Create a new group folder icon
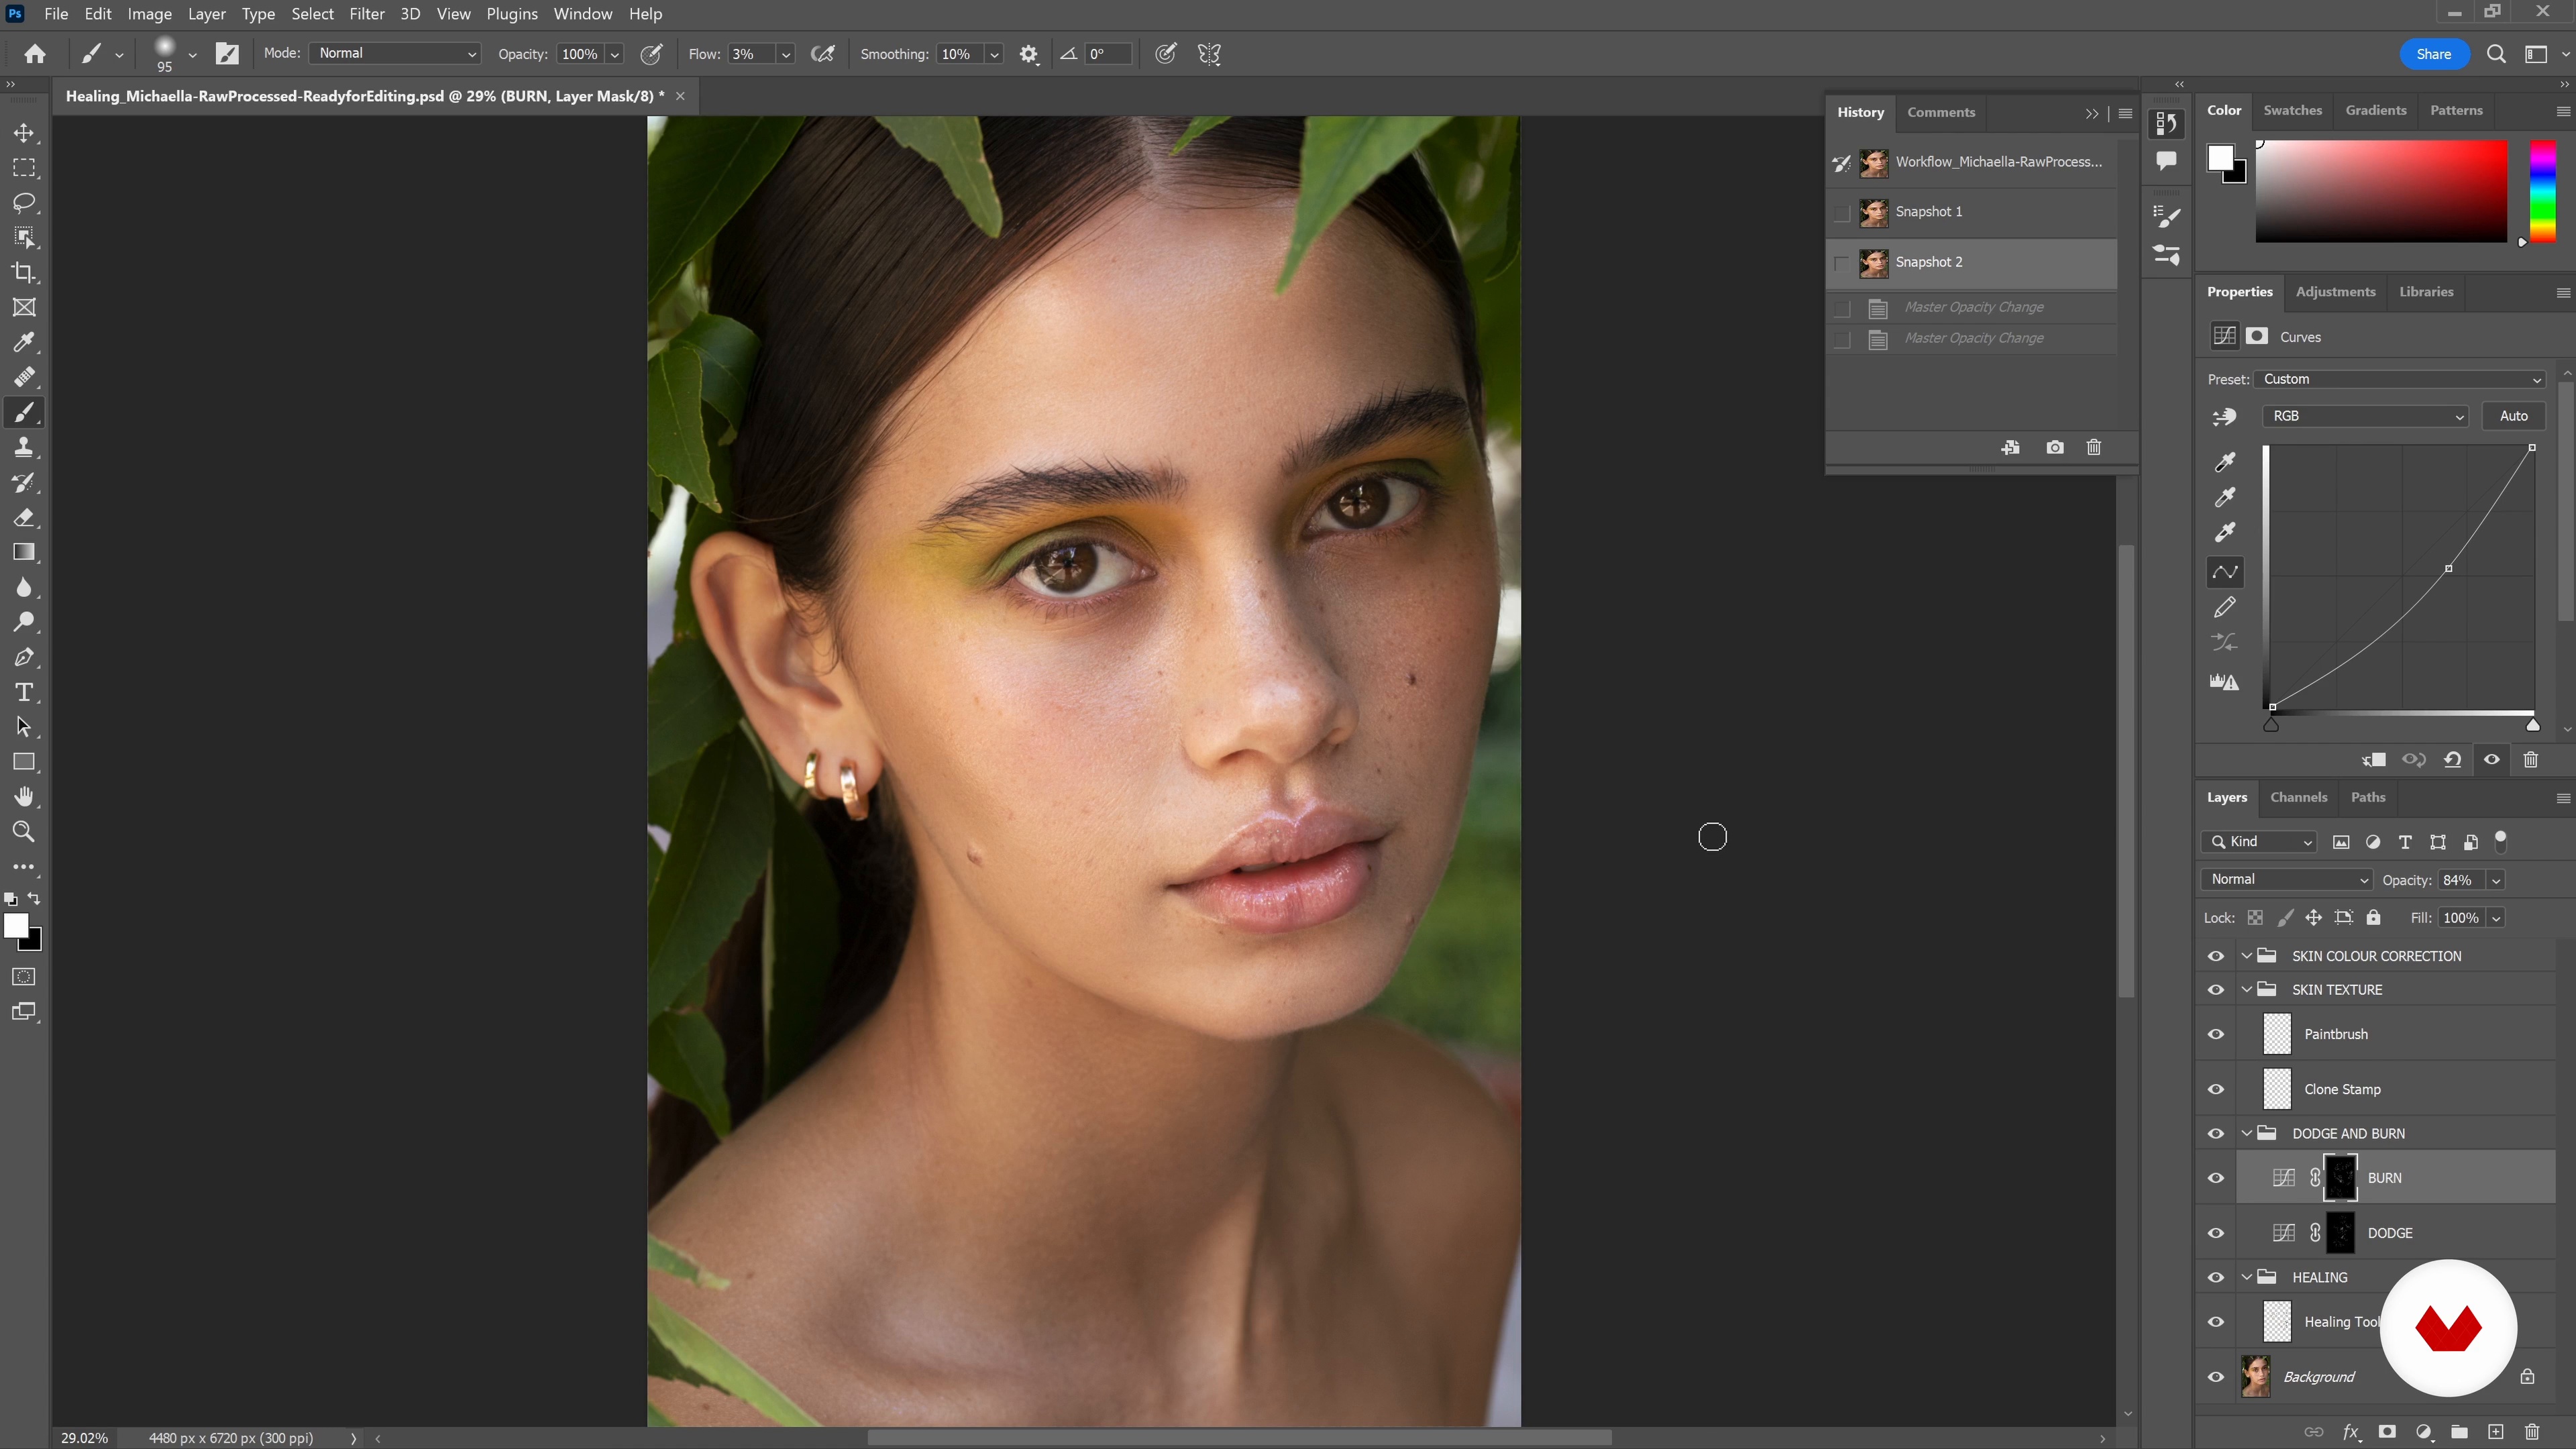 click(2459, 1432)
